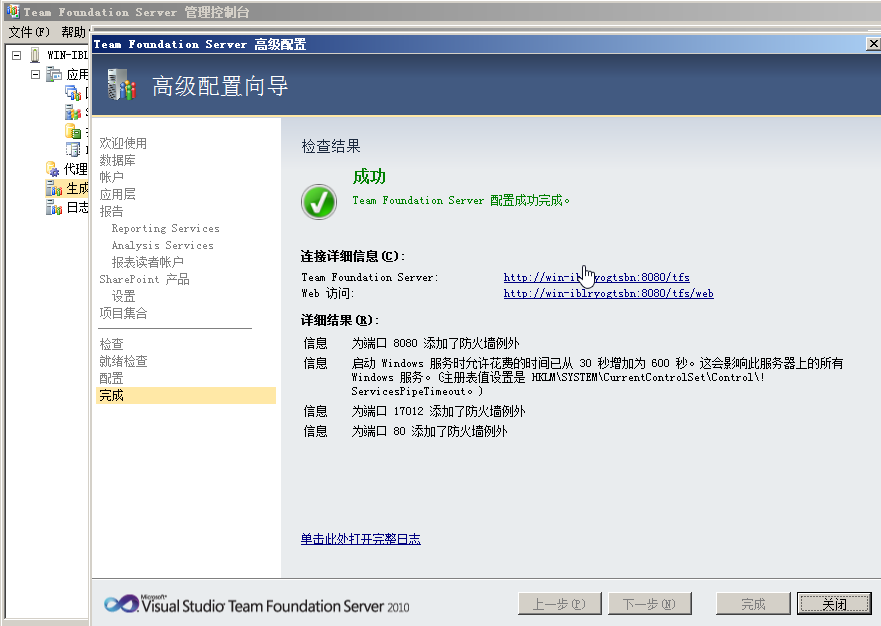Select the 项目集合 wizard step

point(123,313)
